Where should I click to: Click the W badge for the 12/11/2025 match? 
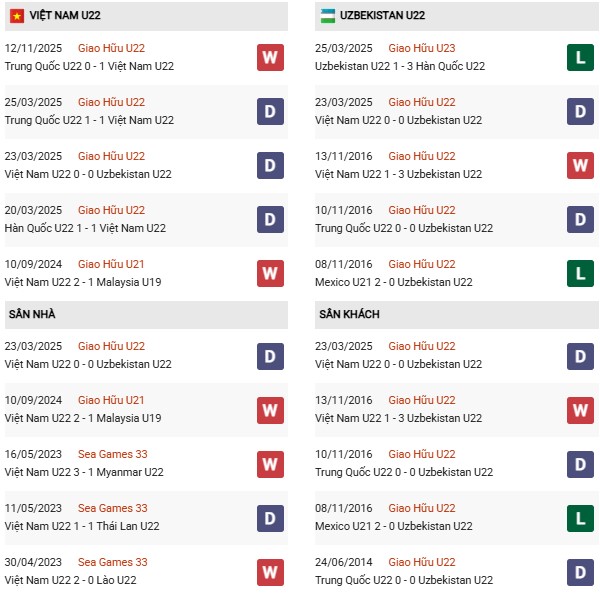(270, 57)
